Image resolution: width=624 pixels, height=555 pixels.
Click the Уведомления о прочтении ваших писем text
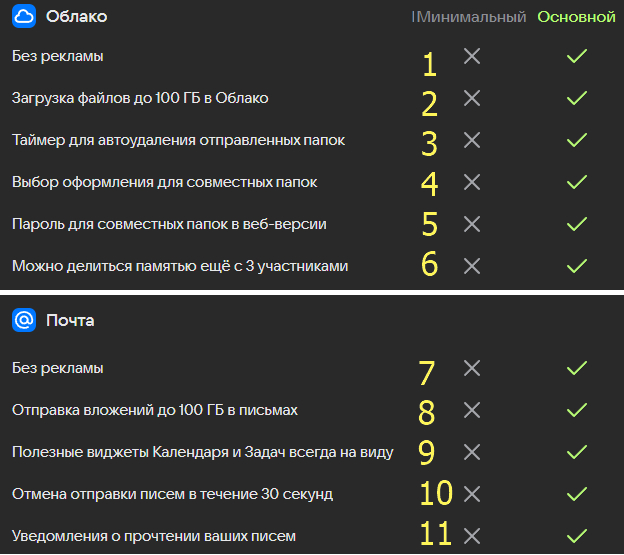[x=154, y=536]
